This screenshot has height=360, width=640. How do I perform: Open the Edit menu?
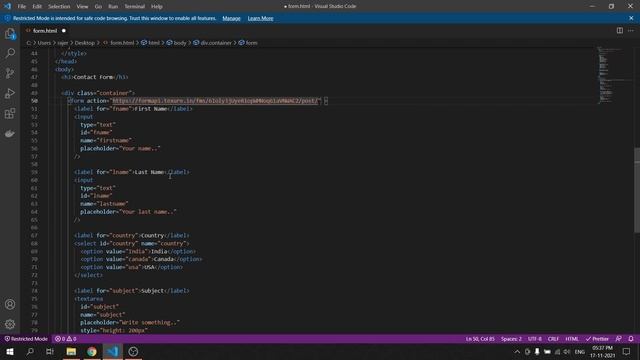click(37, 7)
